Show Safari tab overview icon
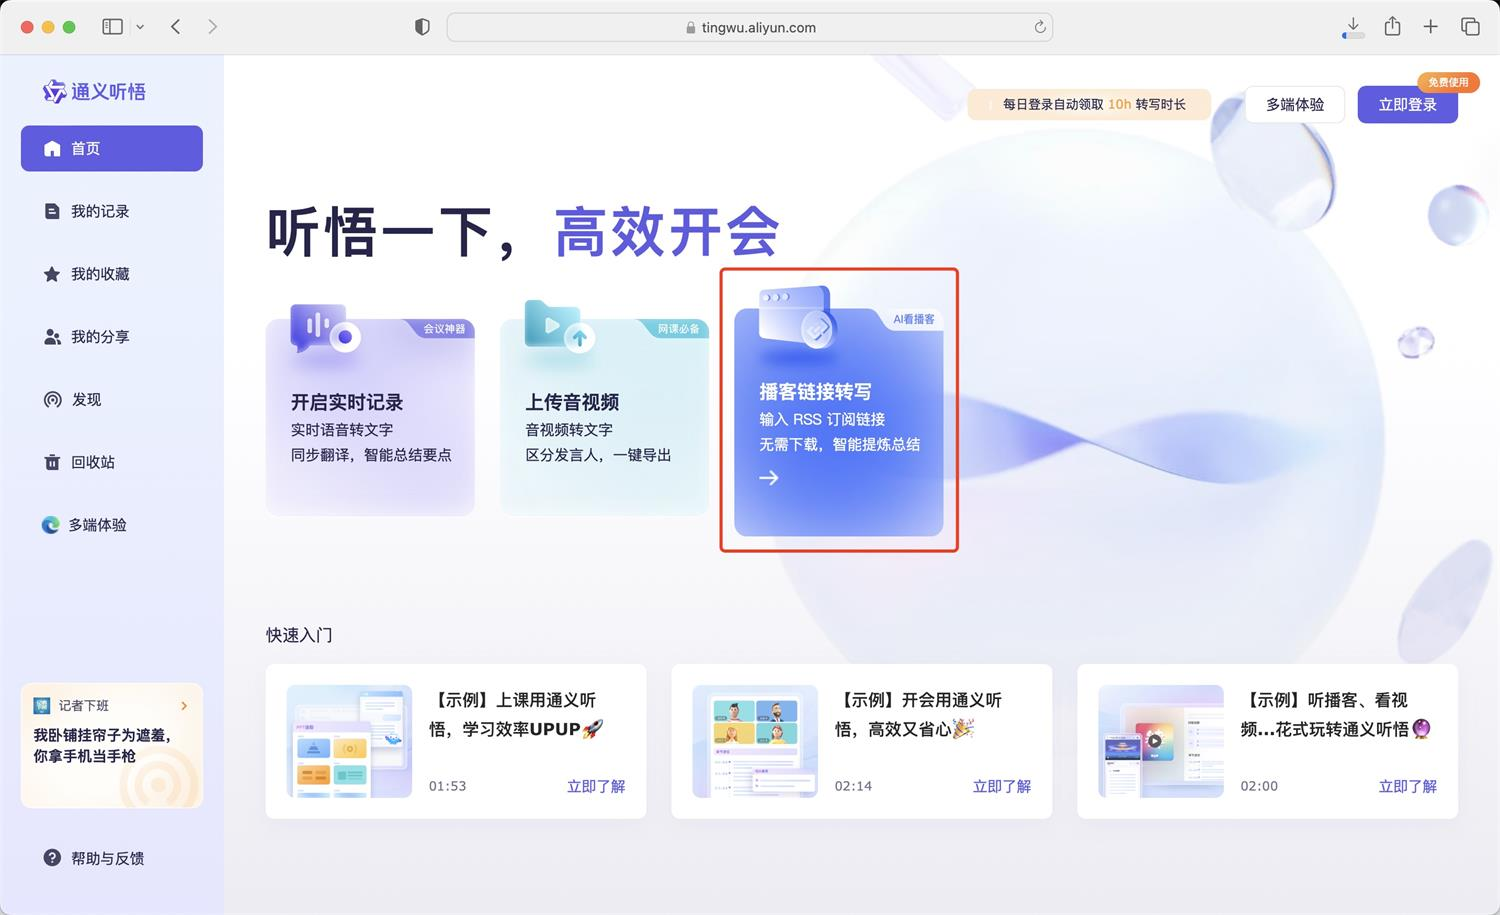 tap(1470, 27)
